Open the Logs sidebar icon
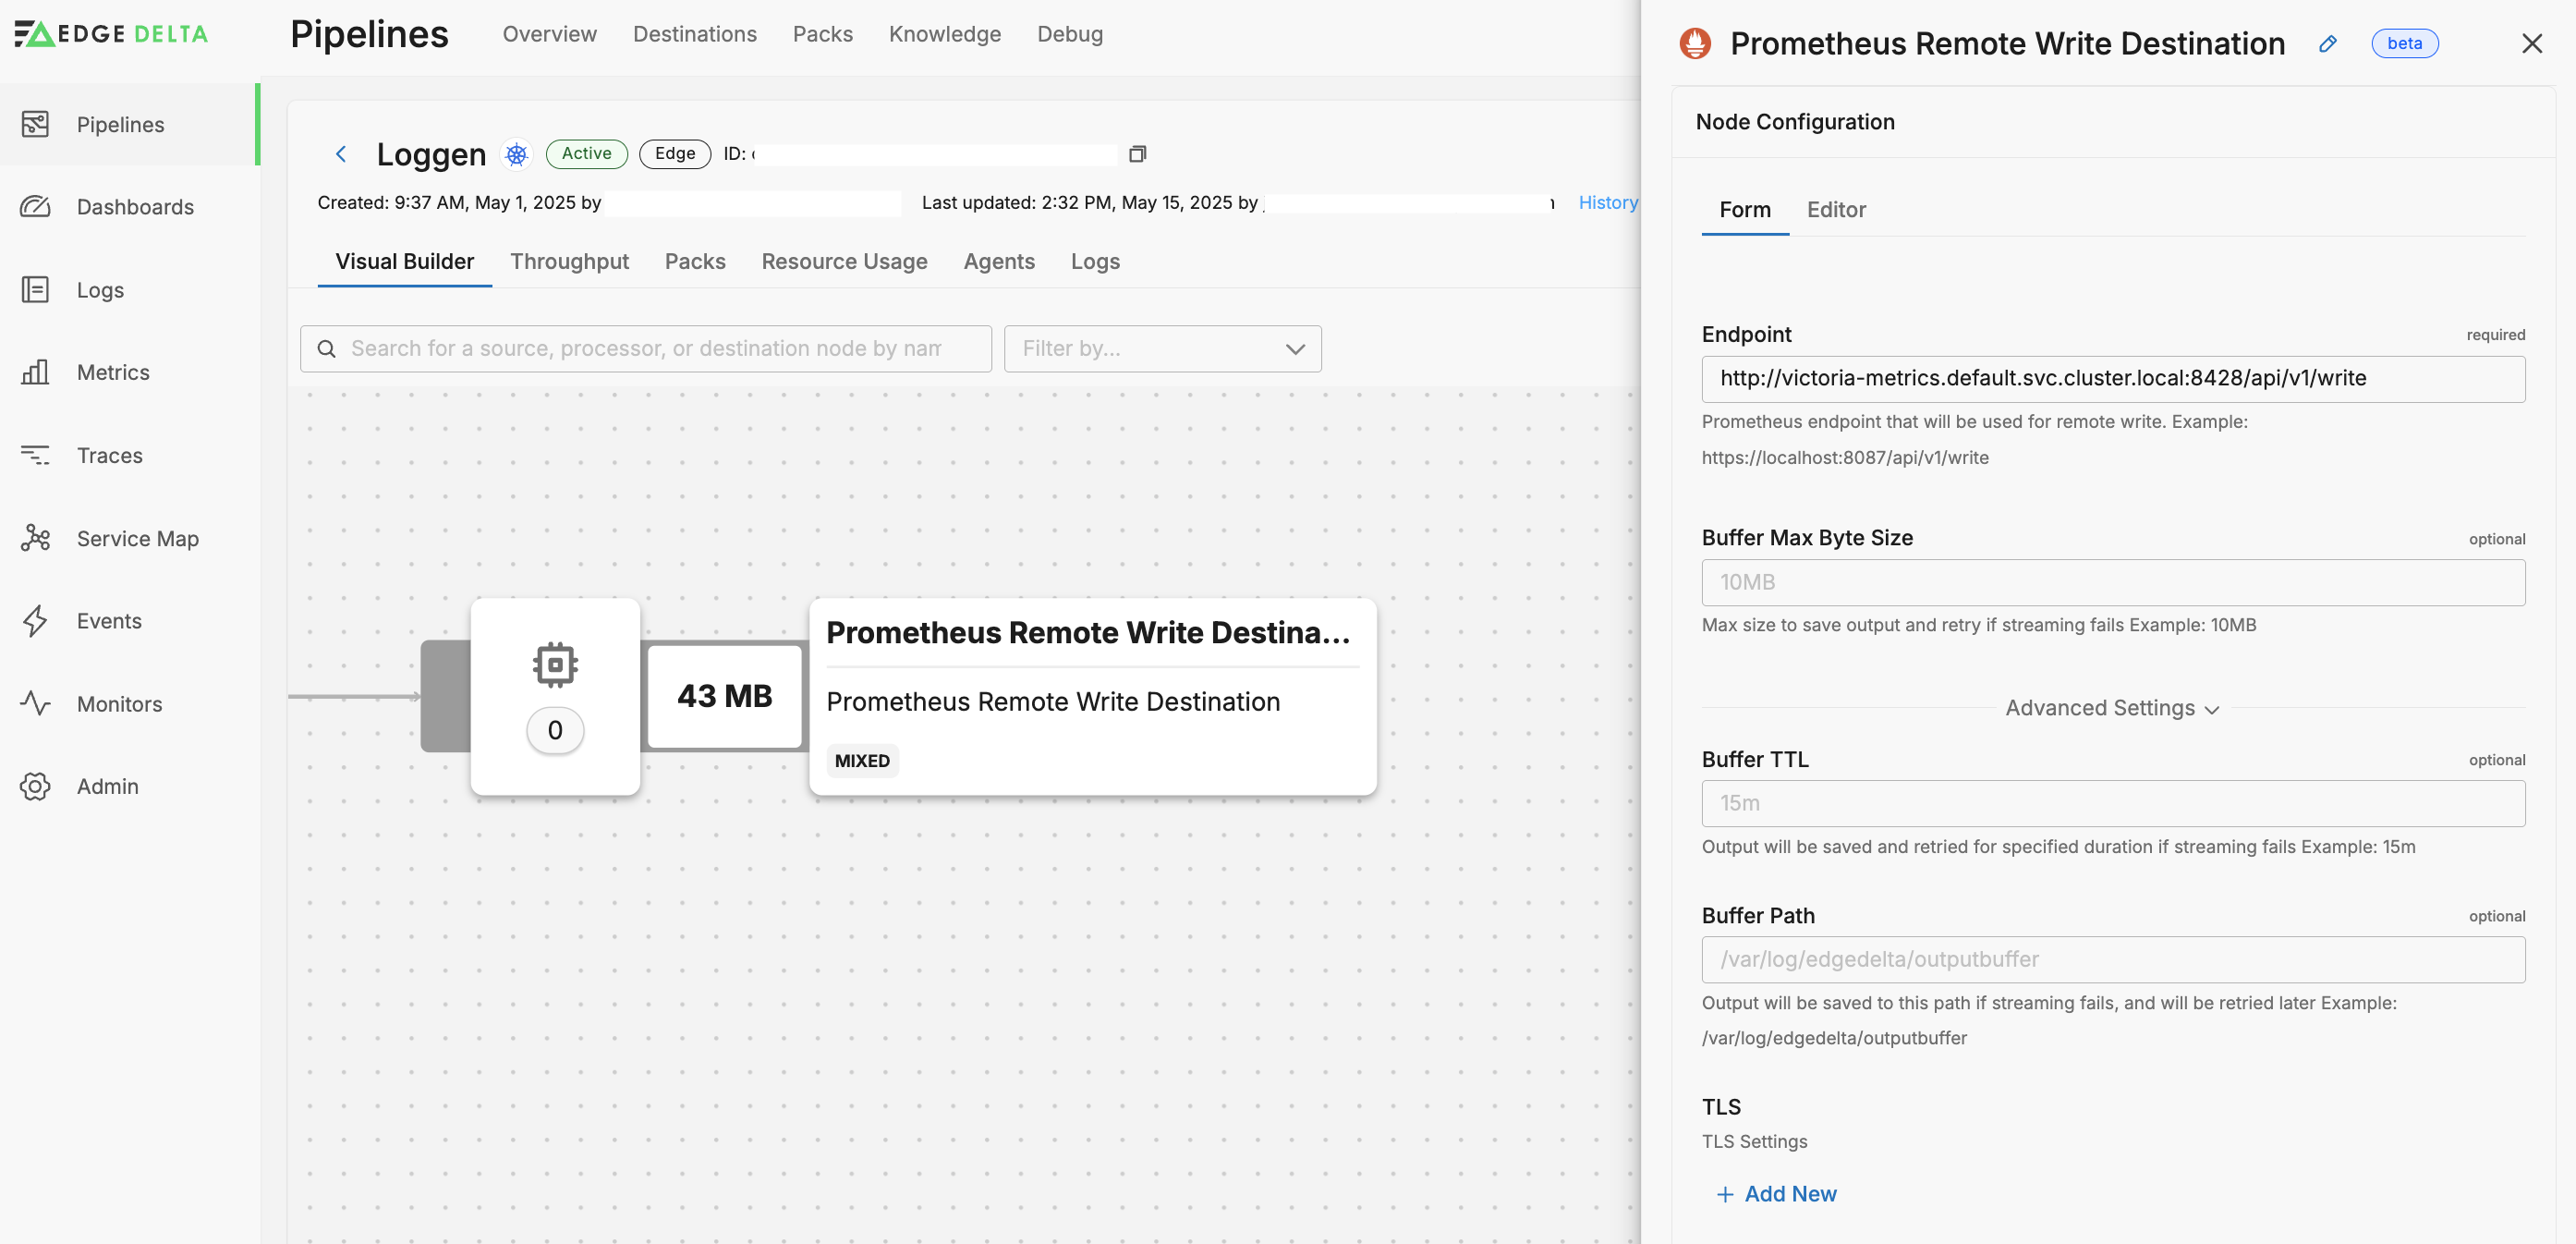Image resolution: width=2576 pixels, height=1244 pixels. pos(35,290)
